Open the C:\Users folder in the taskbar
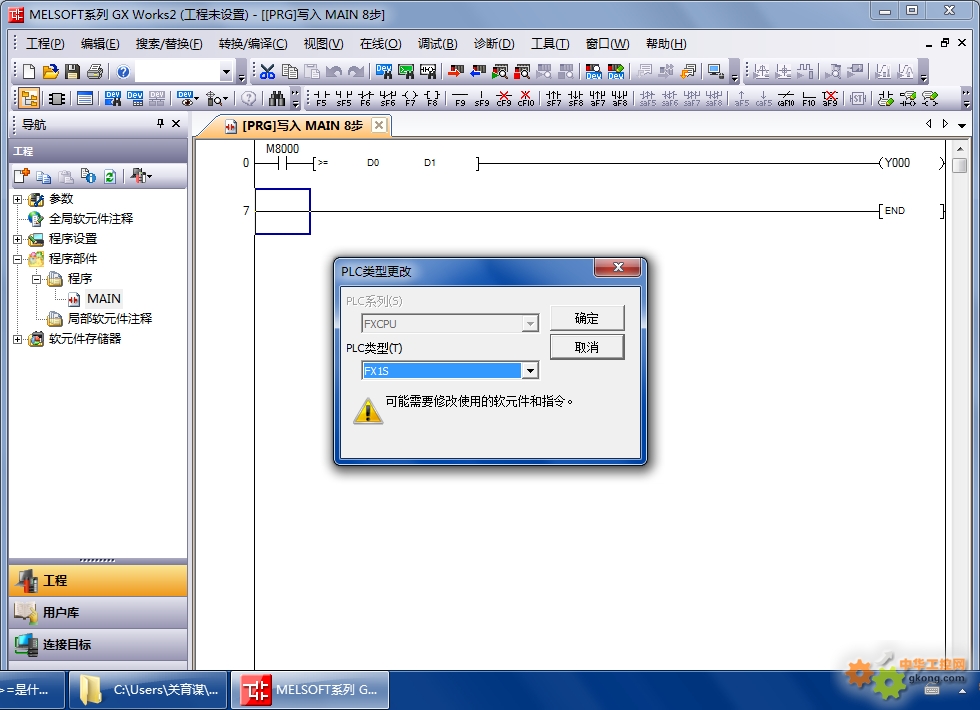Screen dimensions: 980x710 pos(148,690)
